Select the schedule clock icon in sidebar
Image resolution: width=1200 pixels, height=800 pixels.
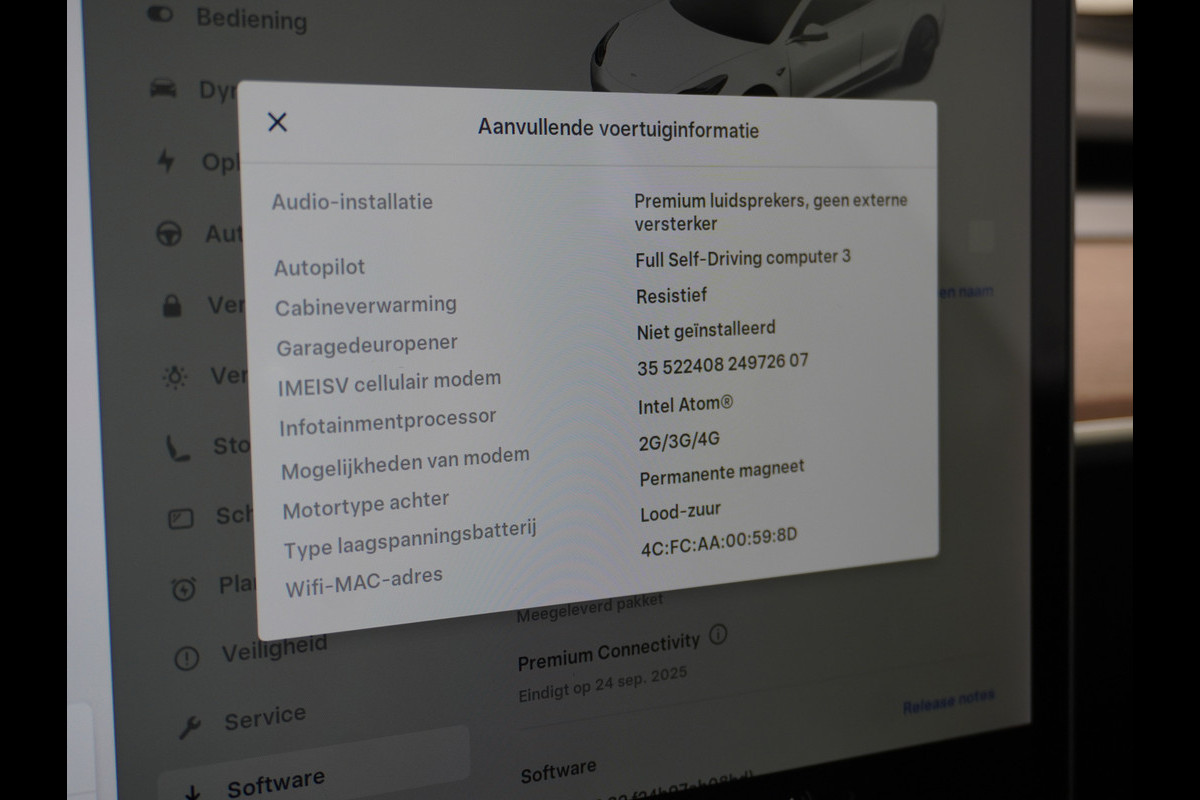coord(184,589)
